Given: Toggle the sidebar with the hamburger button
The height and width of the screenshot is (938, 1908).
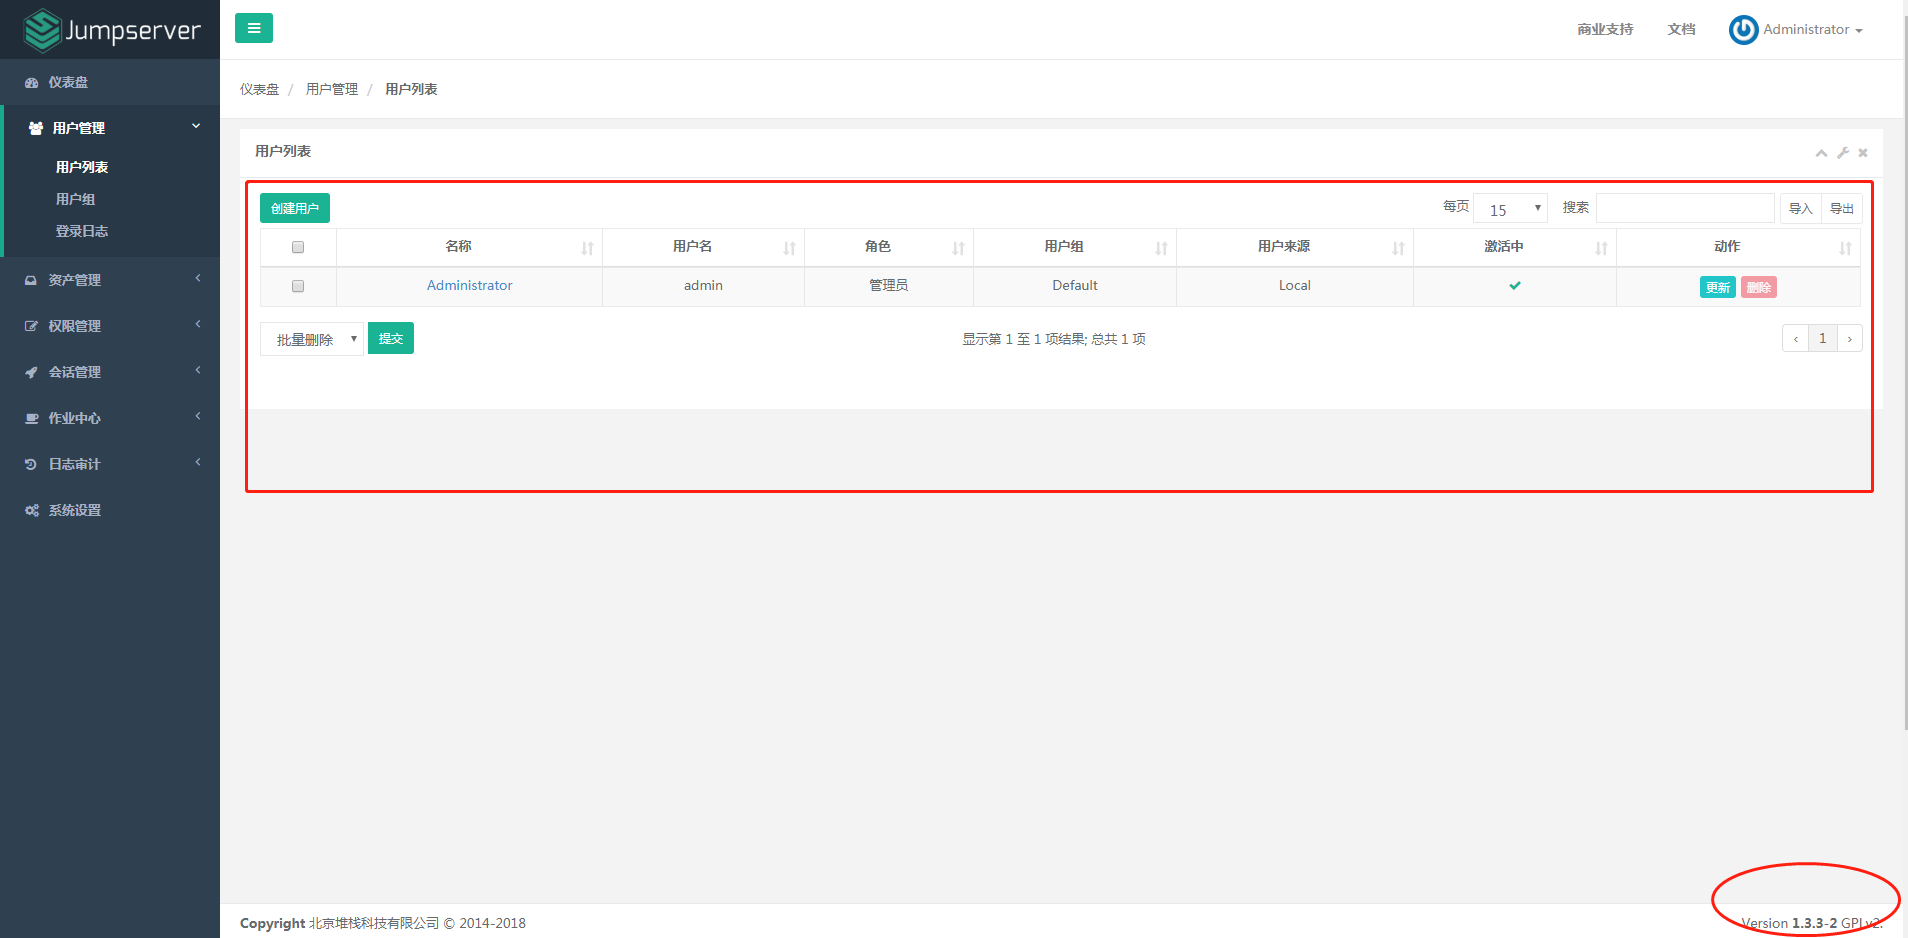Looking at the screenshot, I should coord(254,28).
